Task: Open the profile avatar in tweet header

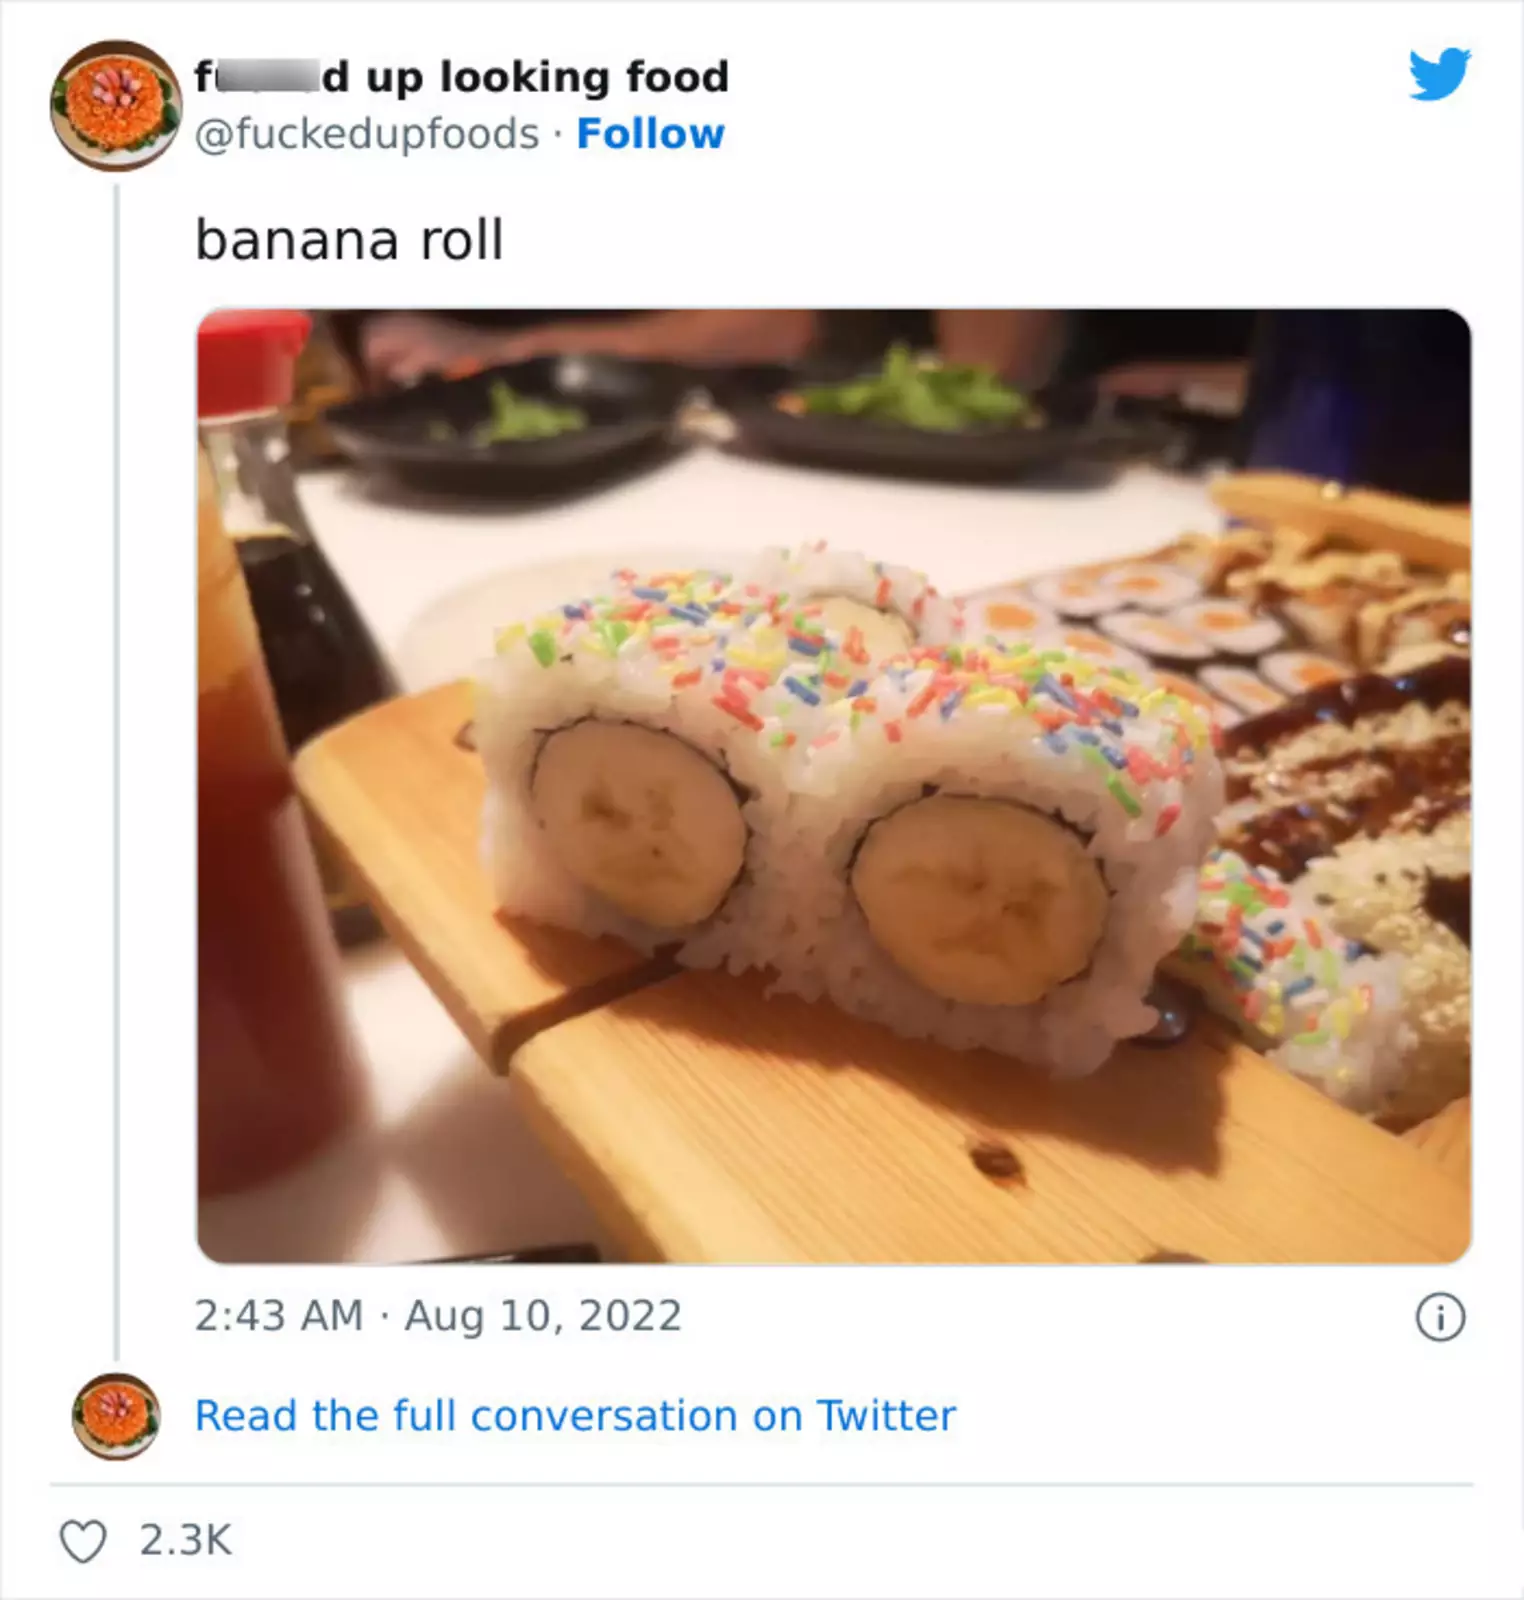Action: coord(116,105)
